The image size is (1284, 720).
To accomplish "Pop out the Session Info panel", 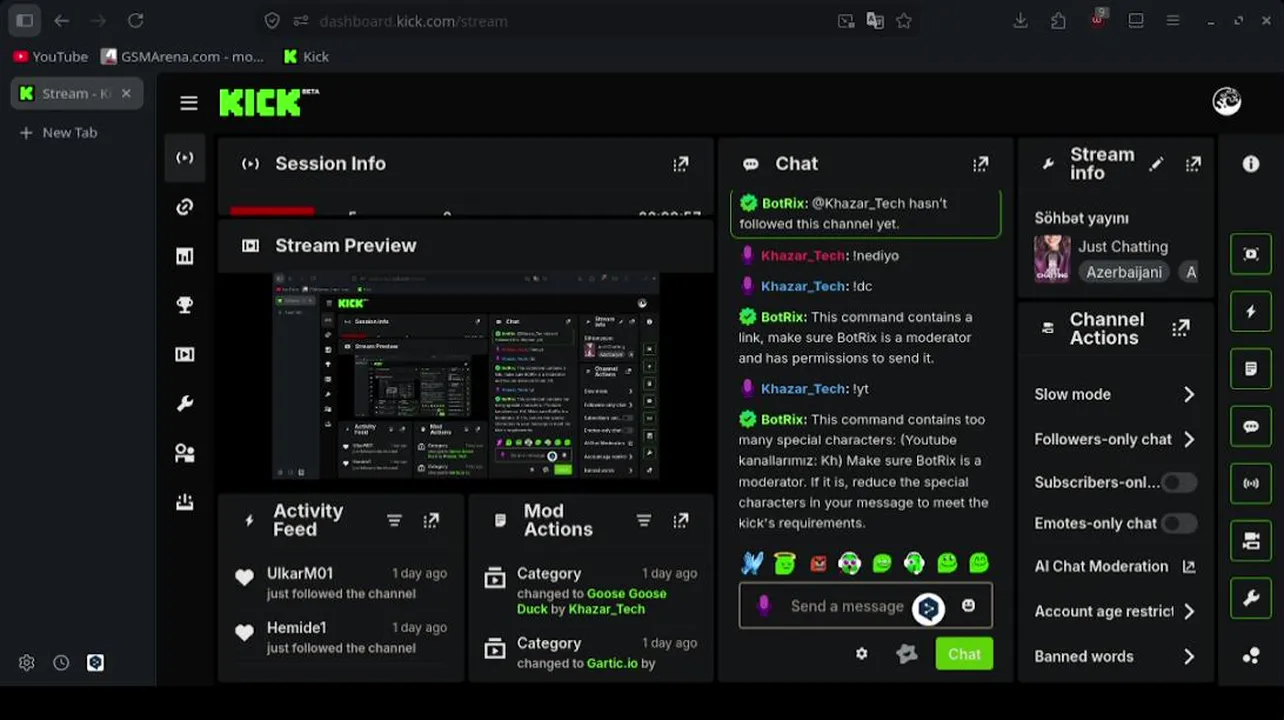I will [x=681, y=164].
